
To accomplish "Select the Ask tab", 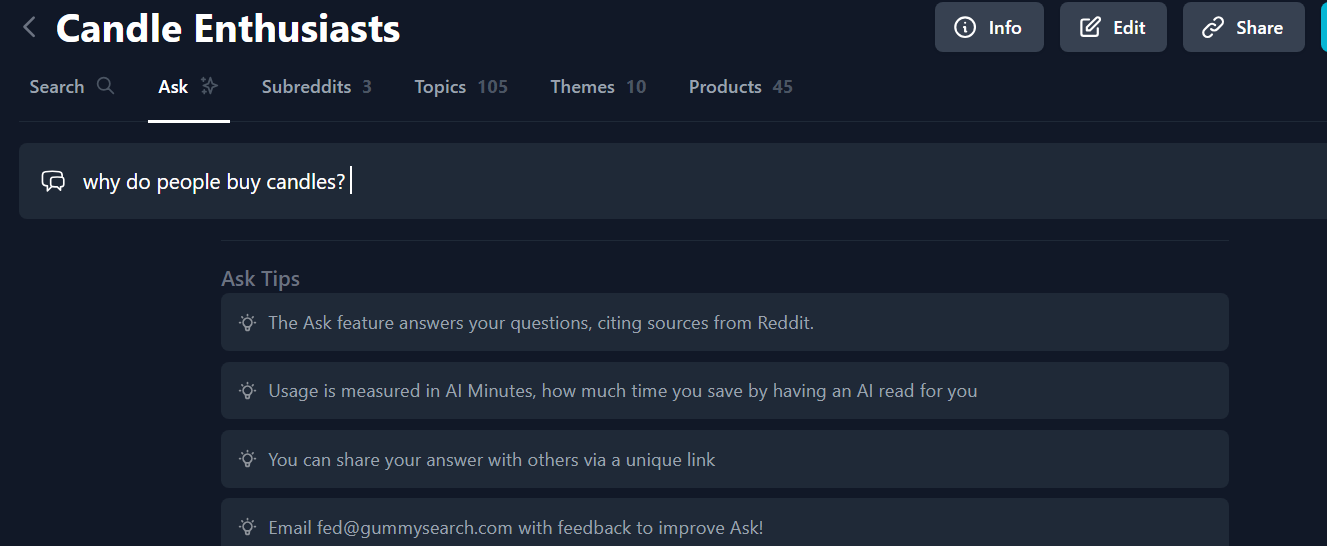I will tap(188, 87).
